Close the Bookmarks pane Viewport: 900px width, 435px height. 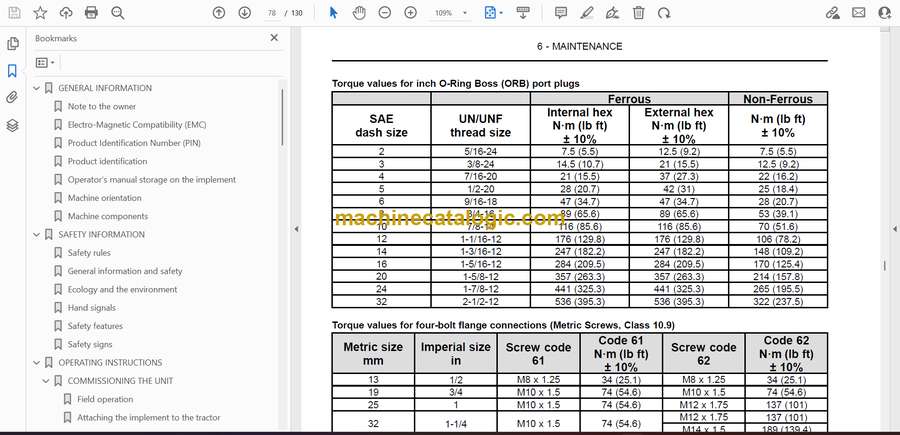pyautogui.click(x=274, y=37)
